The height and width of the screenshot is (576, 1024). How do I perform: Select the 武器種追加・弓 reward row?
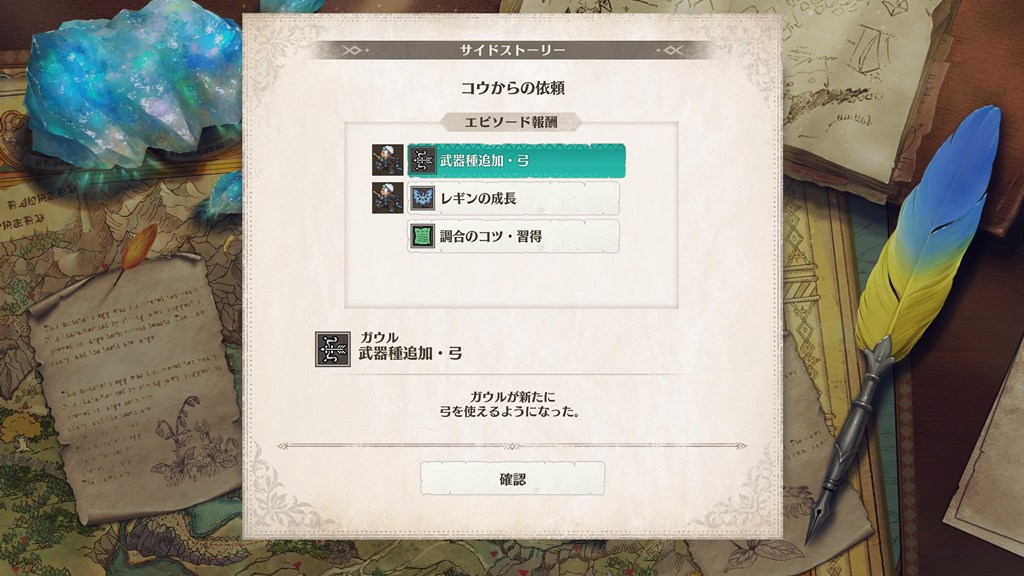pos(516,161)
